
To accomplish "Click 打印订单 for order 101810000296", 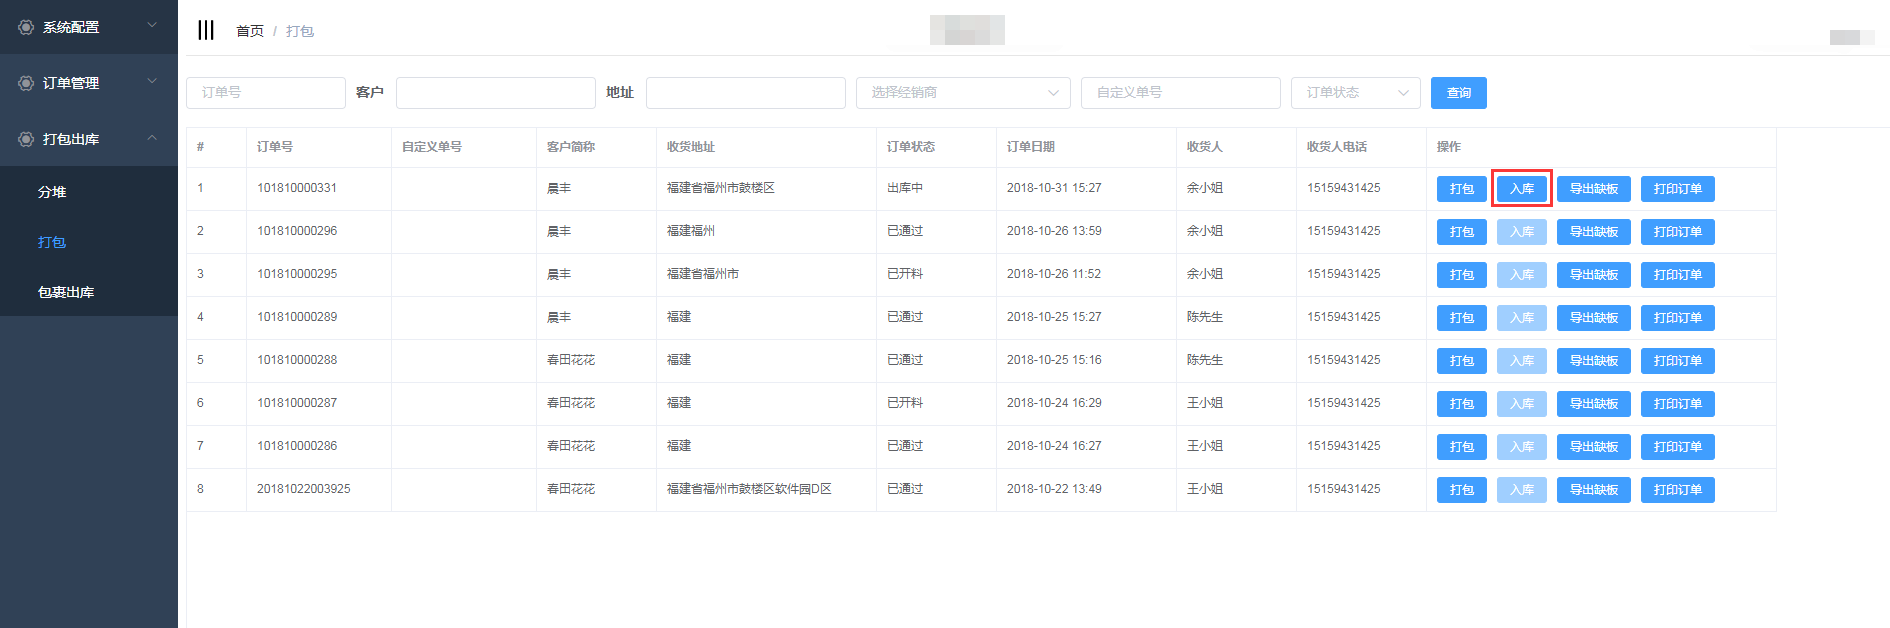I will pos(1678,232).
